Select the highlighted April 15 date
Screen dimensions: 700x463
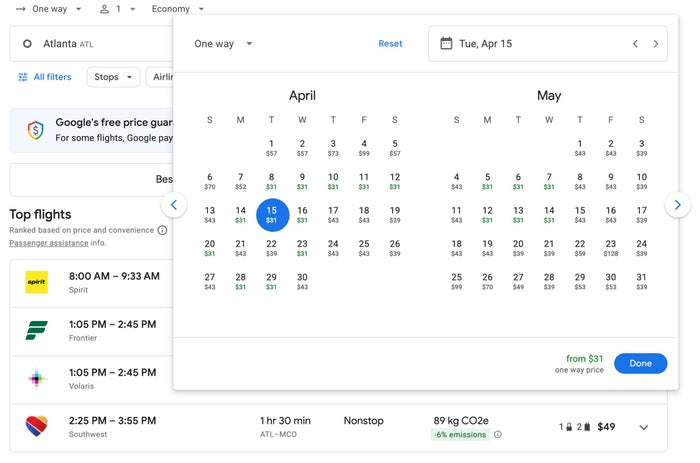tap(272, 215)
